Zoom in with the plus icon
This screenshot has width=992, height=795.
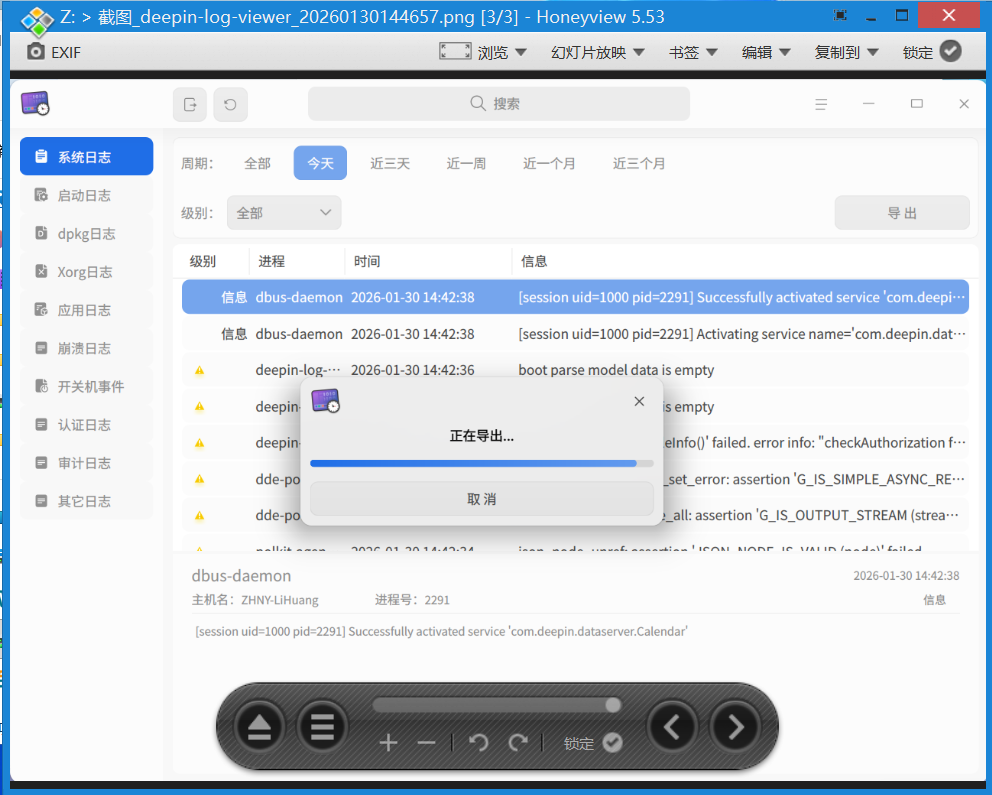pyautogui.click(x=388, y=743)
